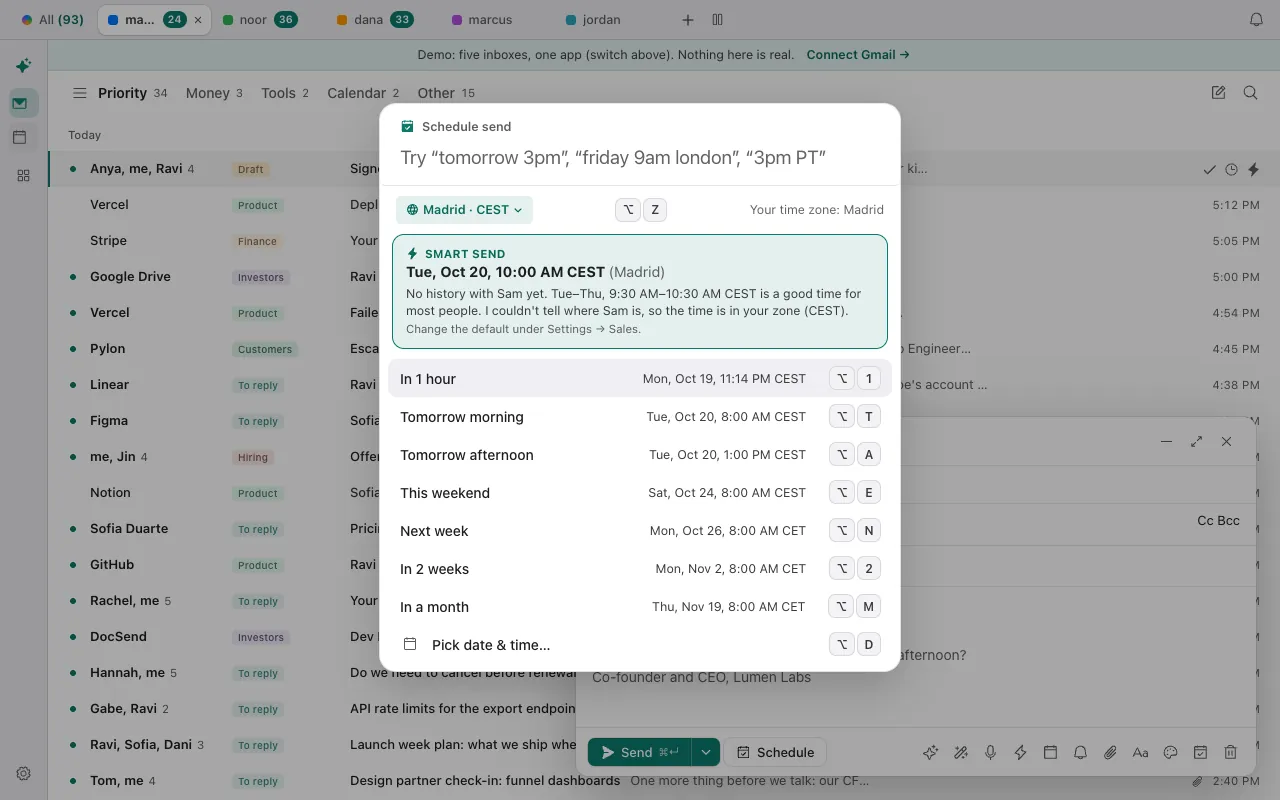
Task: Open the Madrid · CEST timezone dropdown
Action: pyautogui.click(x=464, y=210)
